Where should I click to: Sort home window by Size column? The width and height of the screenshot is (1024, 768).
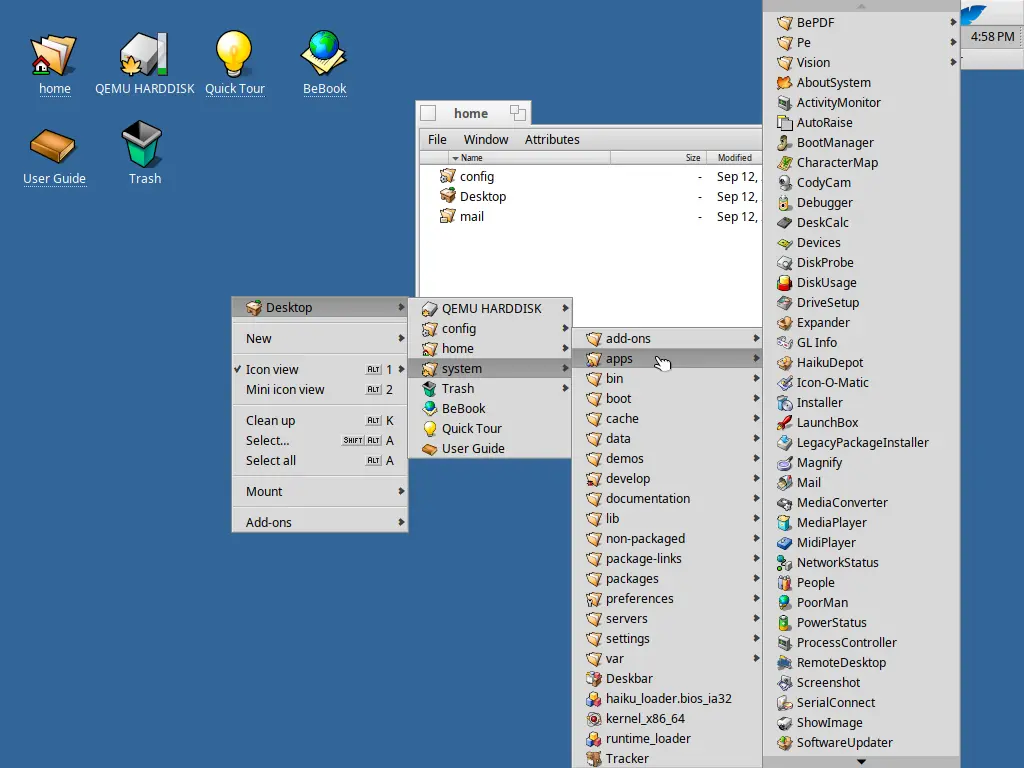658,158
